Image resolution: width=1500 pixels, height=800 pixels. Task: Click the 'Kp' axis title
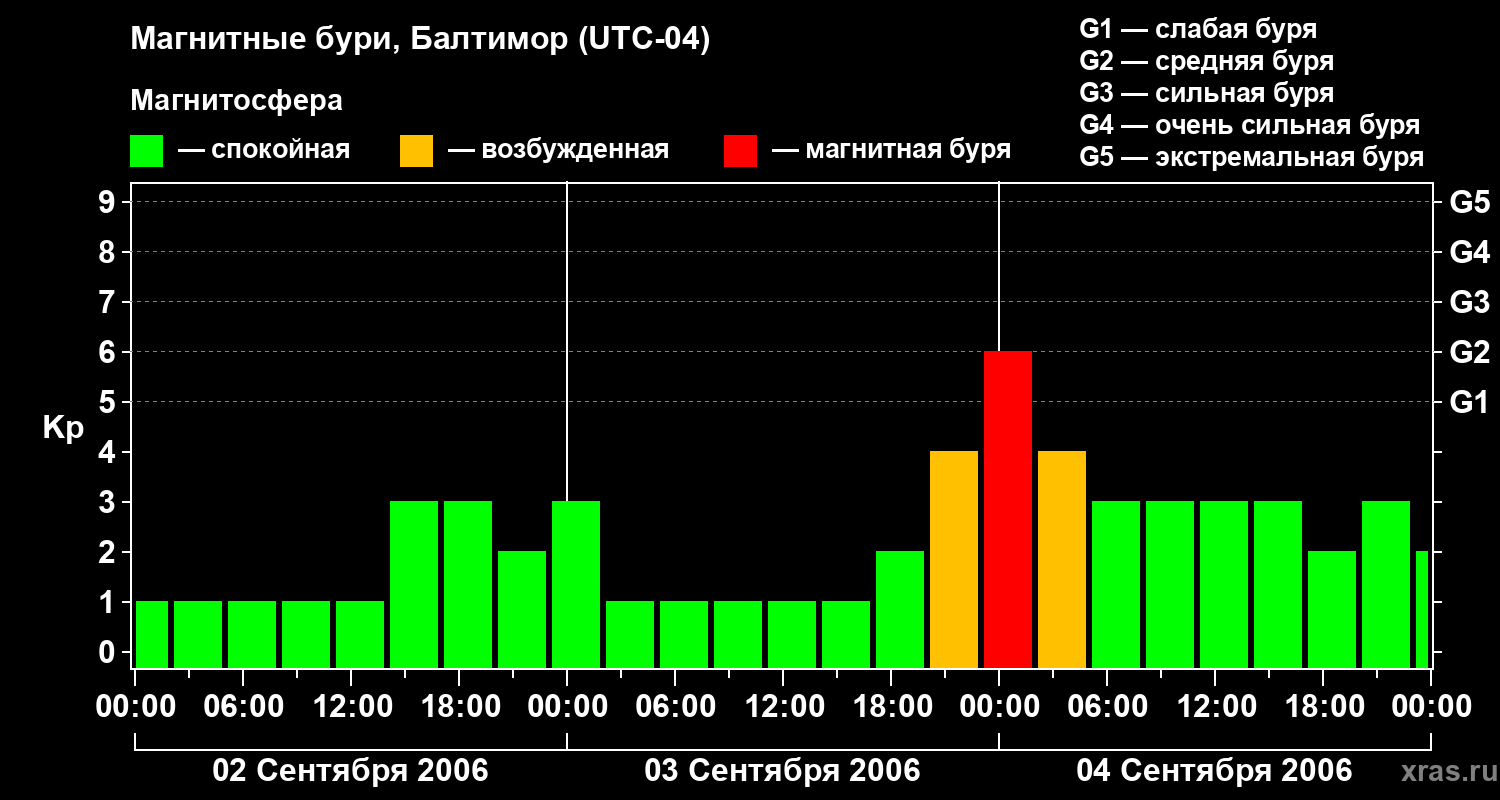click(x=64, y=428)
